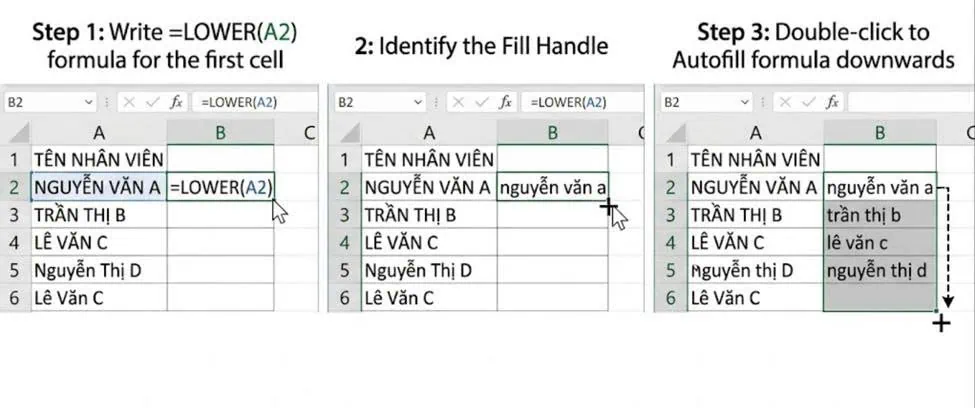Select cell containing 'trần thị b' in Step 3

[879, 215]
